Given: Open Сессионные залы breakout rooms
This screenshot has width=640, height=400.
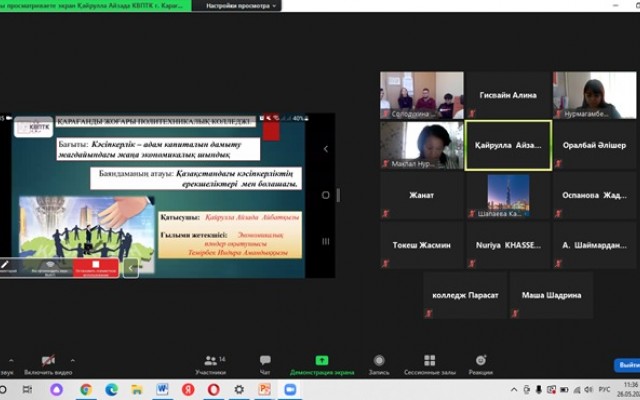Looking at the screenshot, I should coord(429,362).
